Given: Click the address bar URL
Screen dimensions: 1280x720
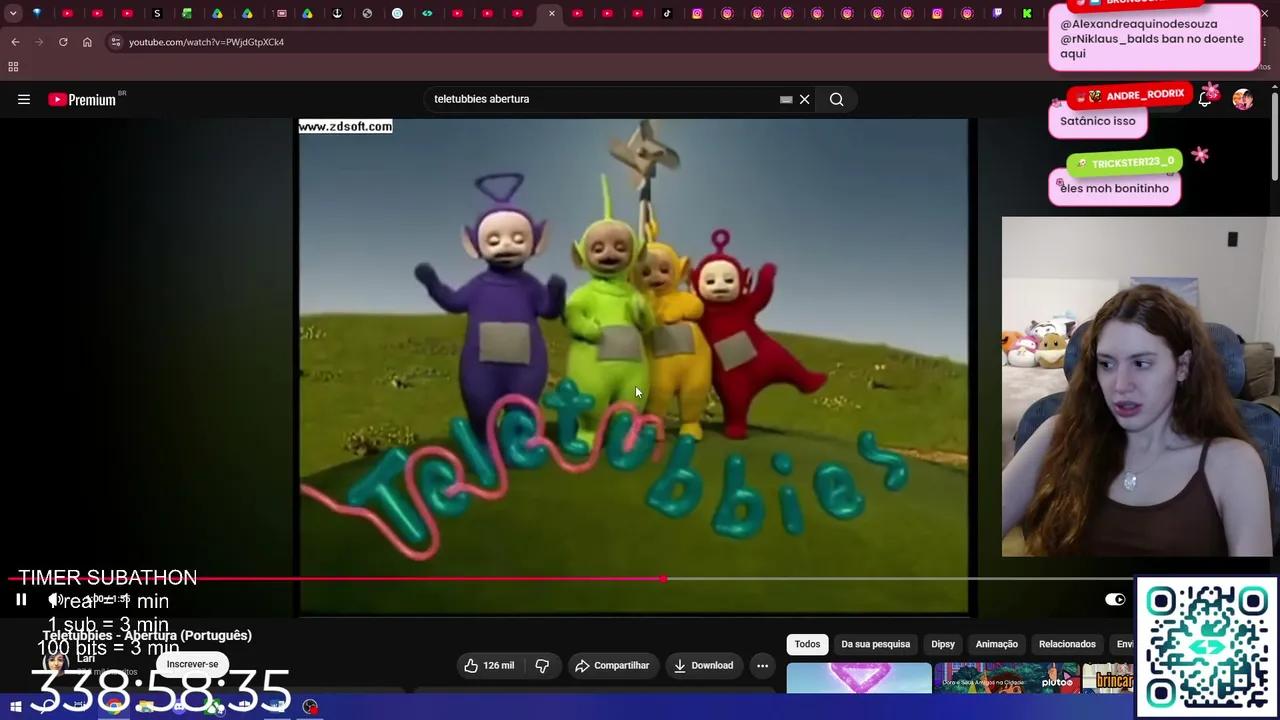Looking at the screenshot, I should click(x=206, y=42).
